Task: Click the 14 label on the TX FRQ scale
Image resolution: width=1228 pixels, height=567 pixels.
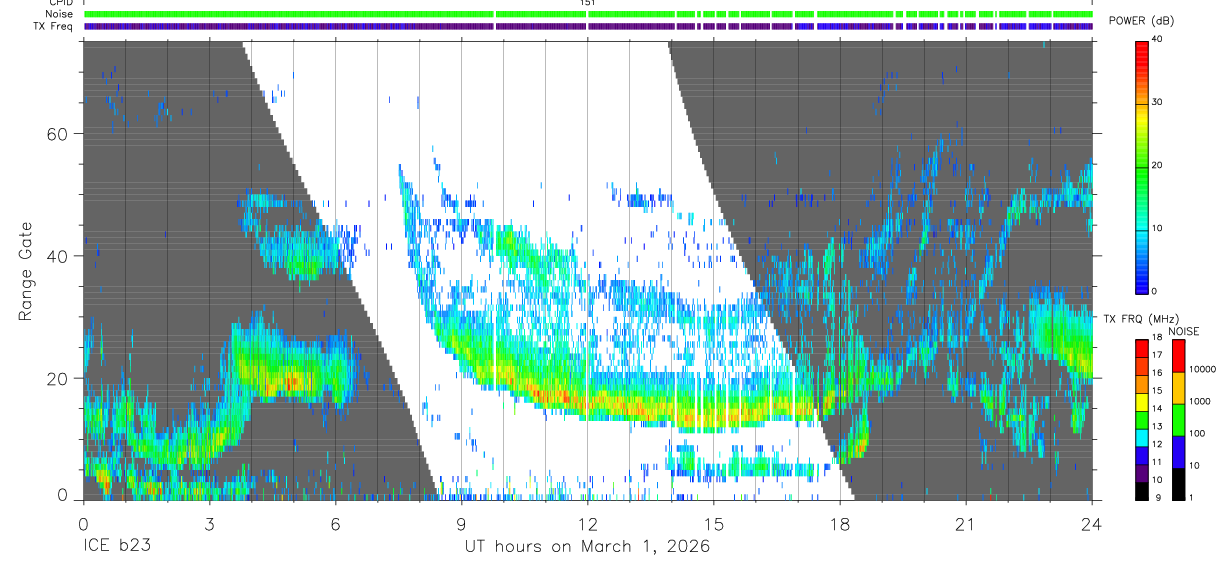Action: [1157, 409]
